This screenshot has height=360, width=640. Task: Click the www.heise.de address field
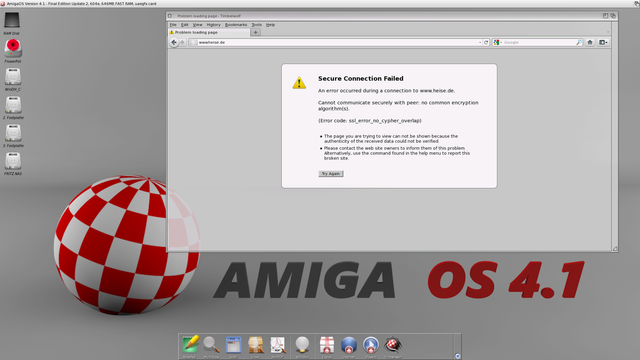coord(337,42)
